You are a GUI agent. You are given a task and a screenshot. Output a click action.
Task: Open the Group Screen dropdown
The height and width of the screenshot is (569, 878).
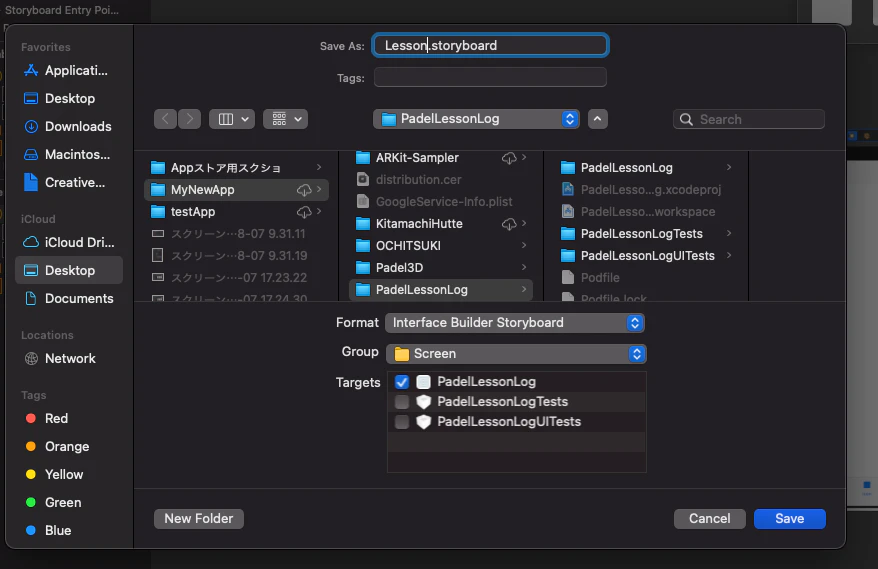coord(516,354)
